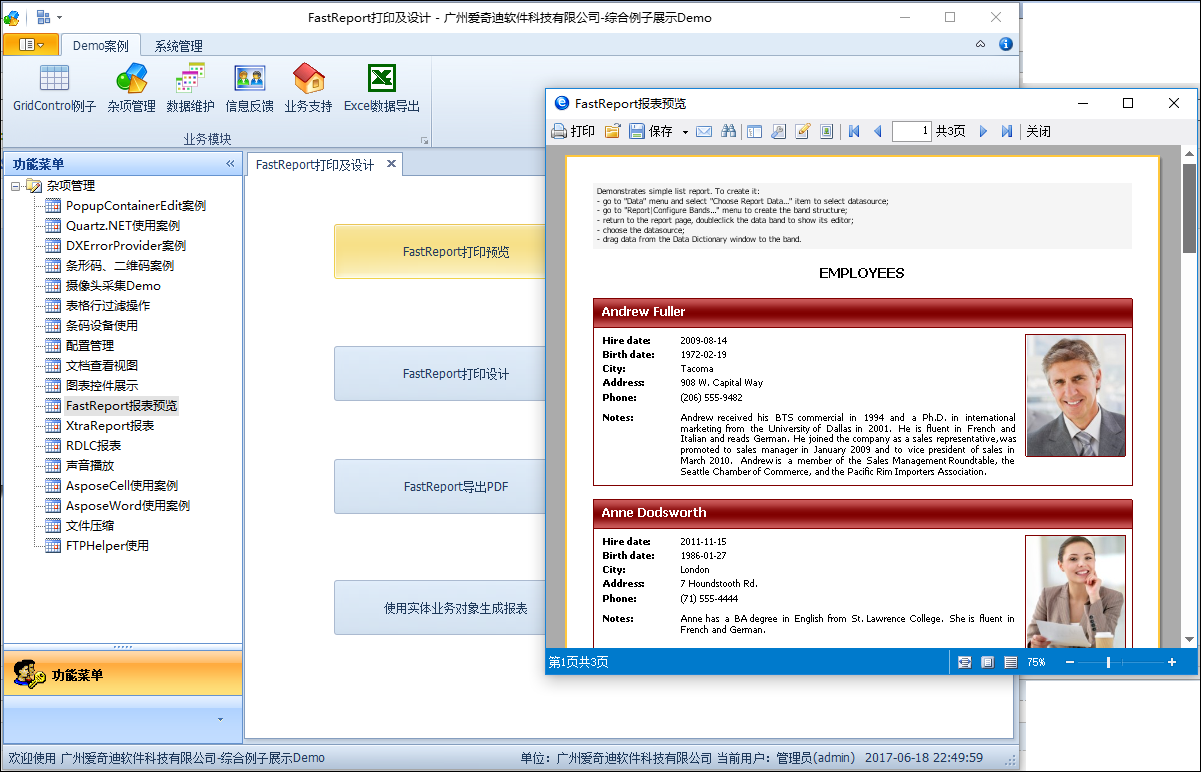The width and height of the screenshot is (1201, 772).
Task: Select 条形码、二维码案例 in the tree
Action: (x=120, y=266)
